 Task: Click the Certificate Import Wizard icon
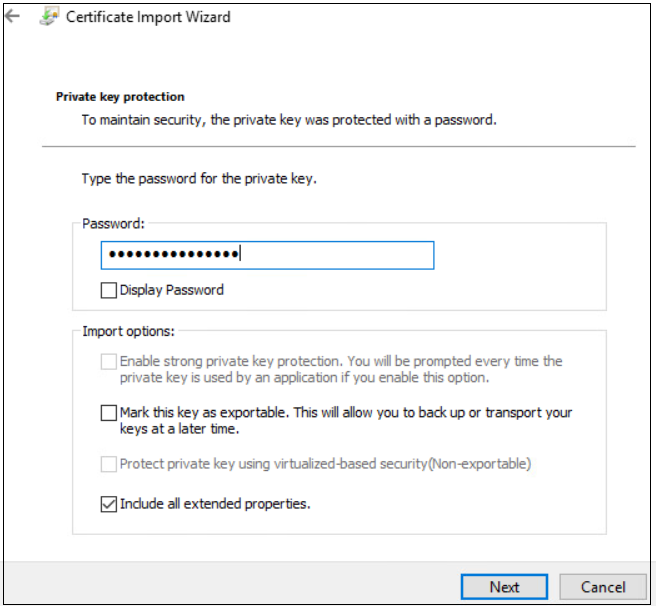(x=49, y=17)
